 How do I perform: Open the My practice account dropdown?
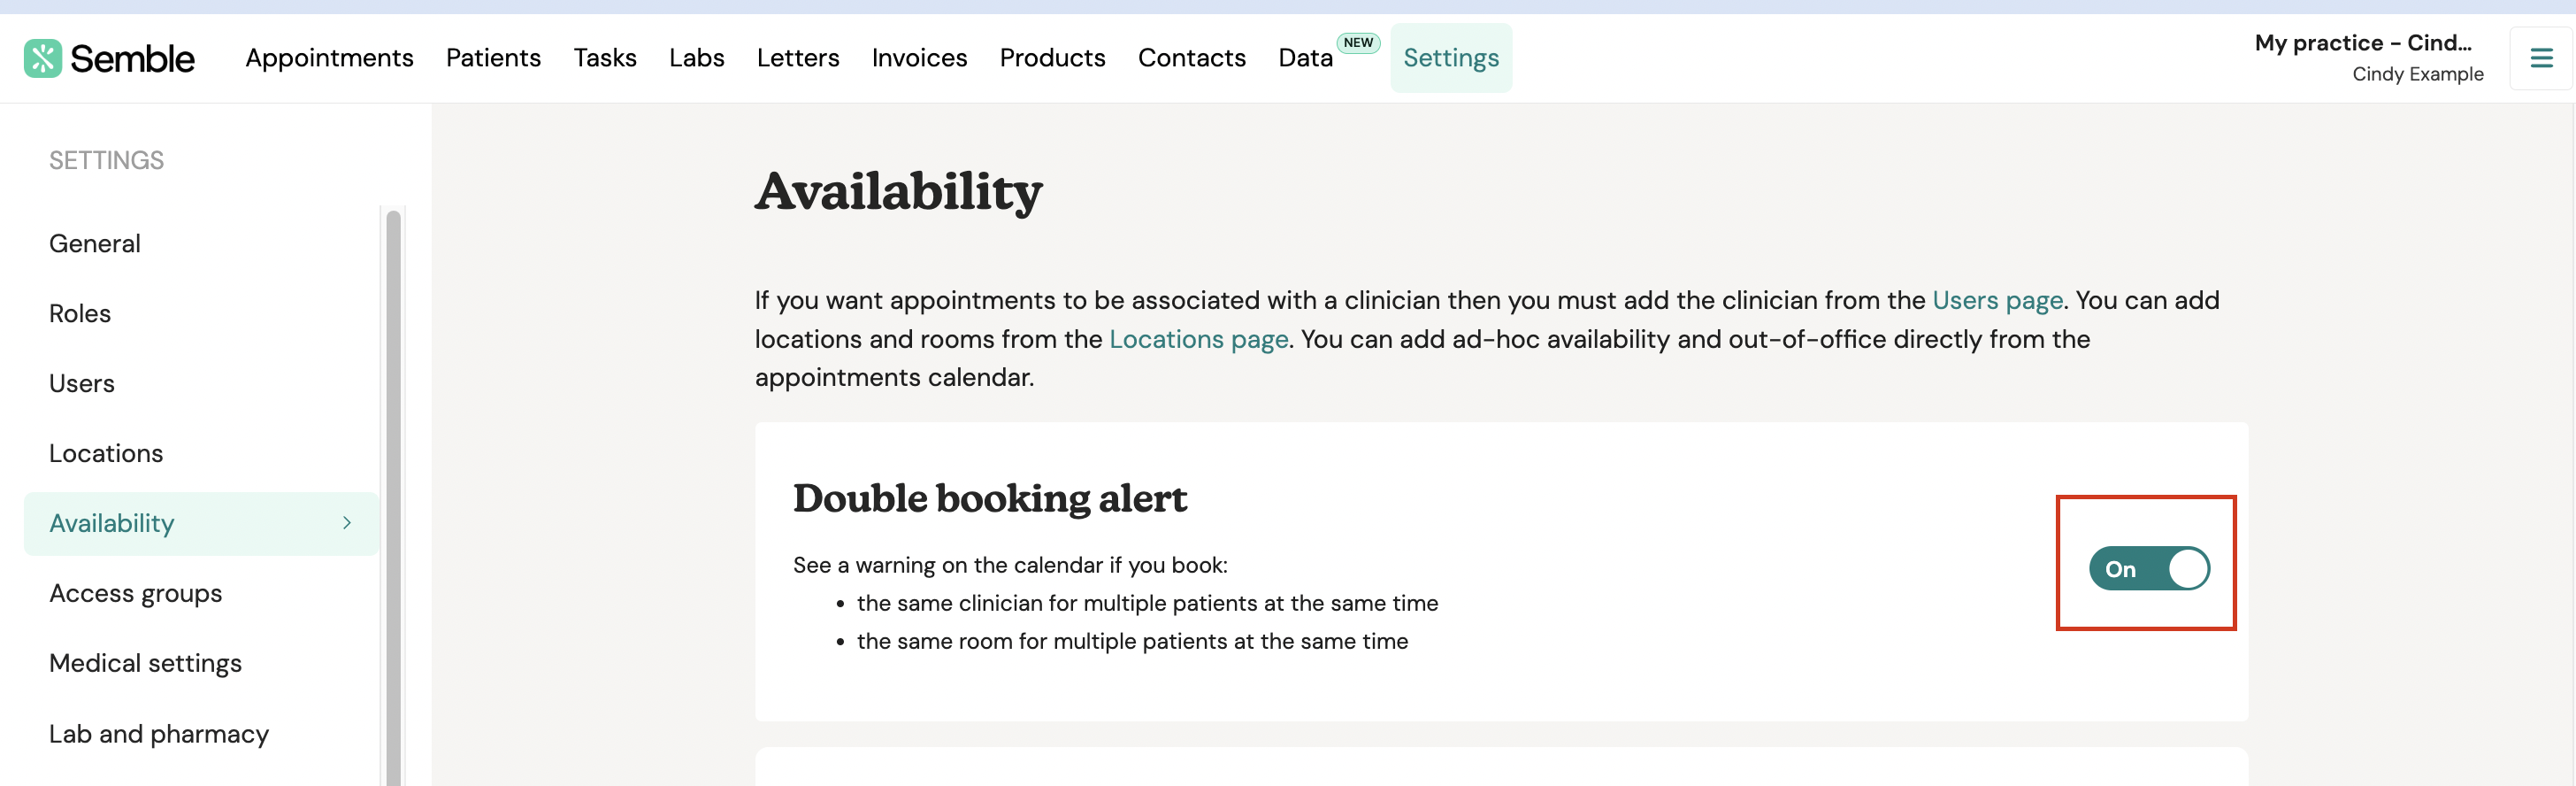2367,58
